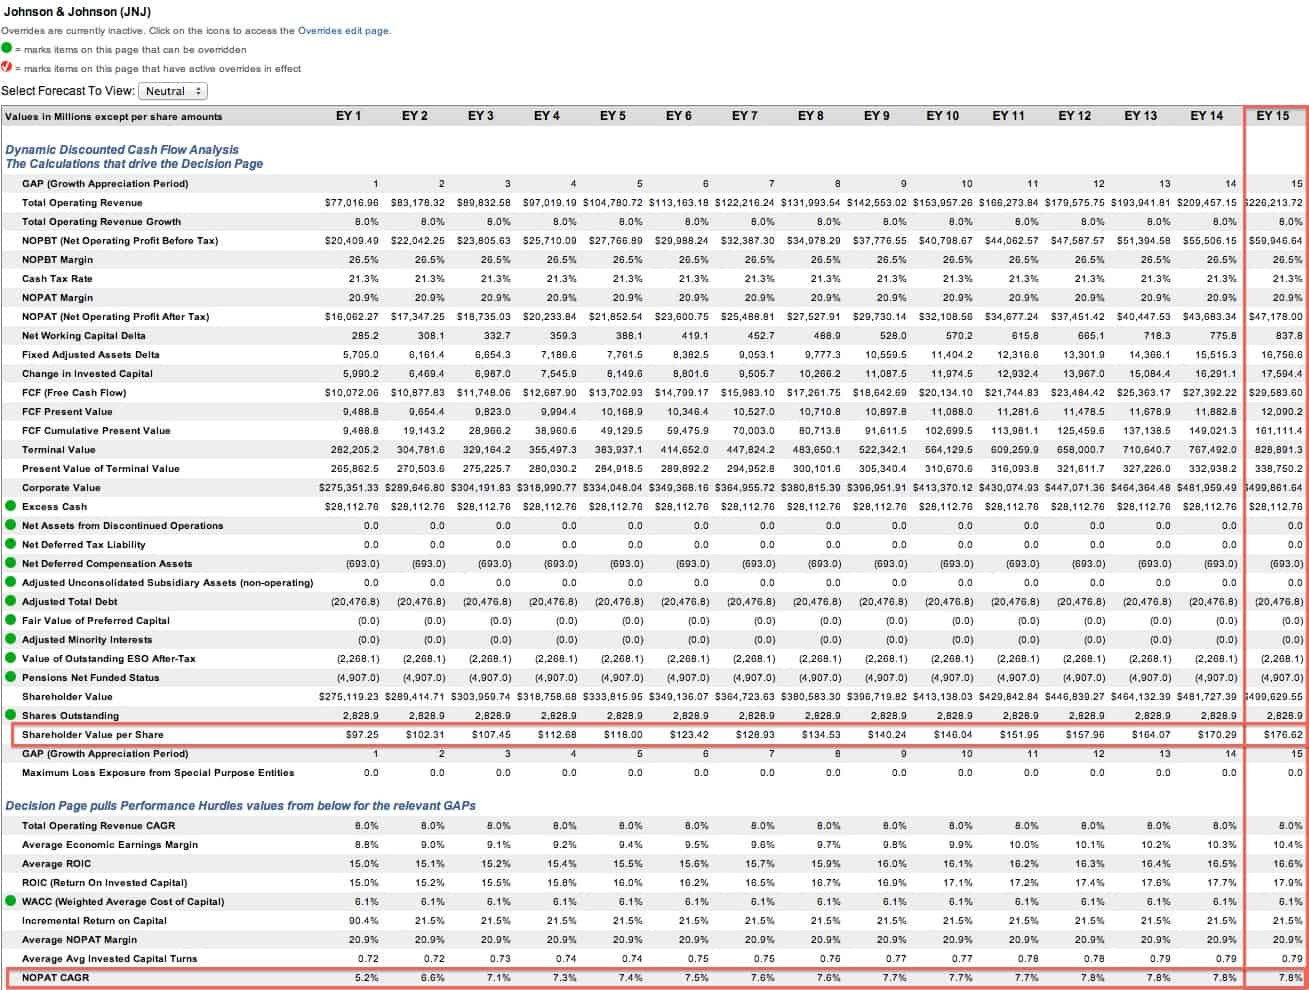Click override icon for Fair Value of Preferred Capital
1309x990 pixels.
(10, 621)
